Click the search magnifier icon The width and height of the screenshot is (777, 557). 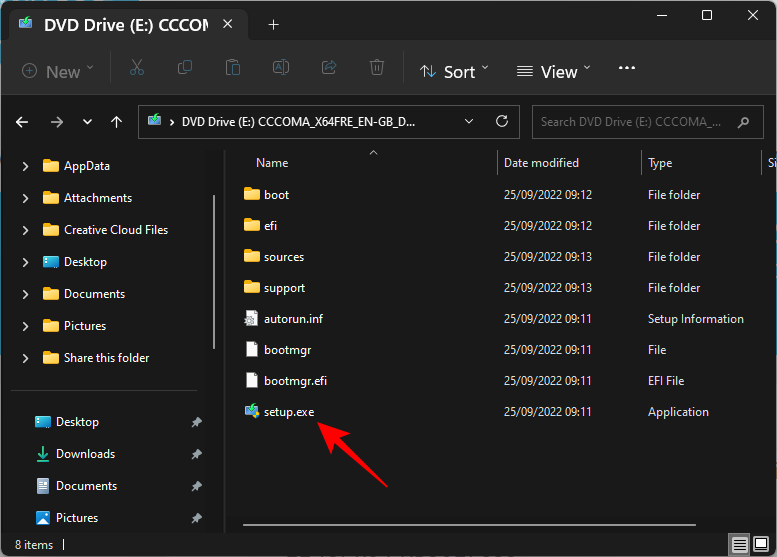click(743, 122)
